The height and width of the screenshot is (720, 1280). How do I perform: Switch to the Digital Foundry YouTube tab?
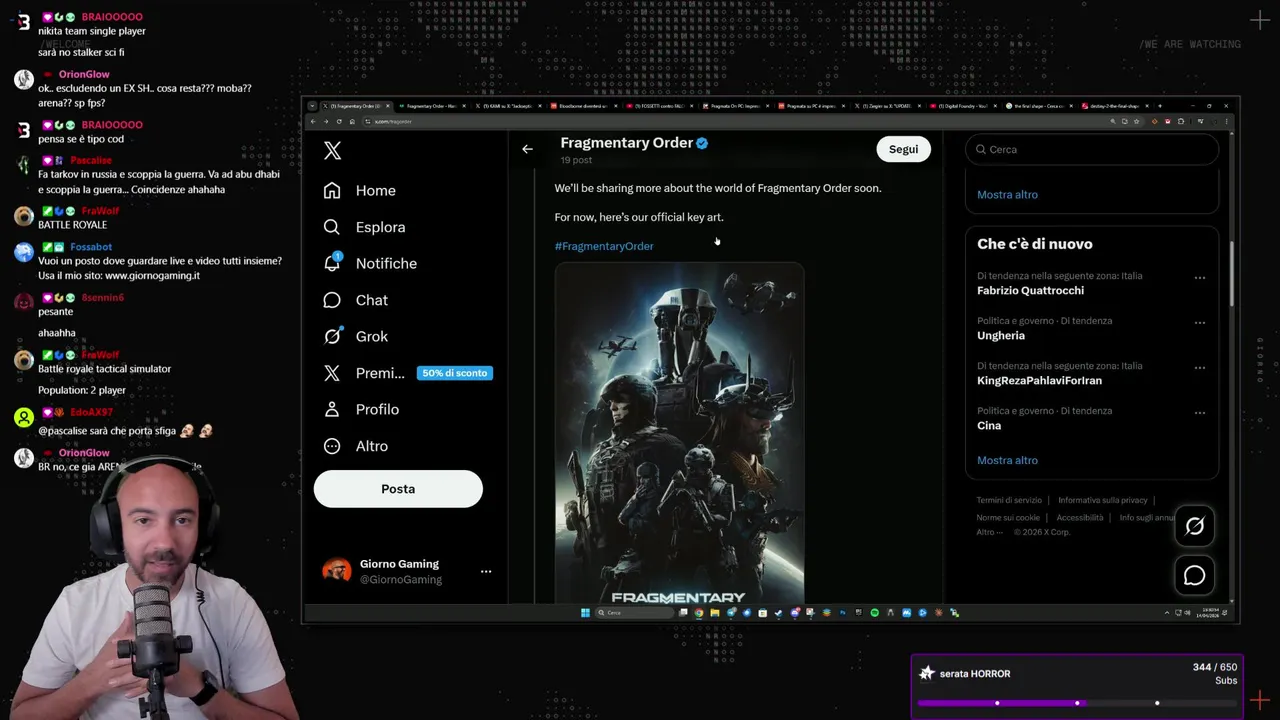961,106
